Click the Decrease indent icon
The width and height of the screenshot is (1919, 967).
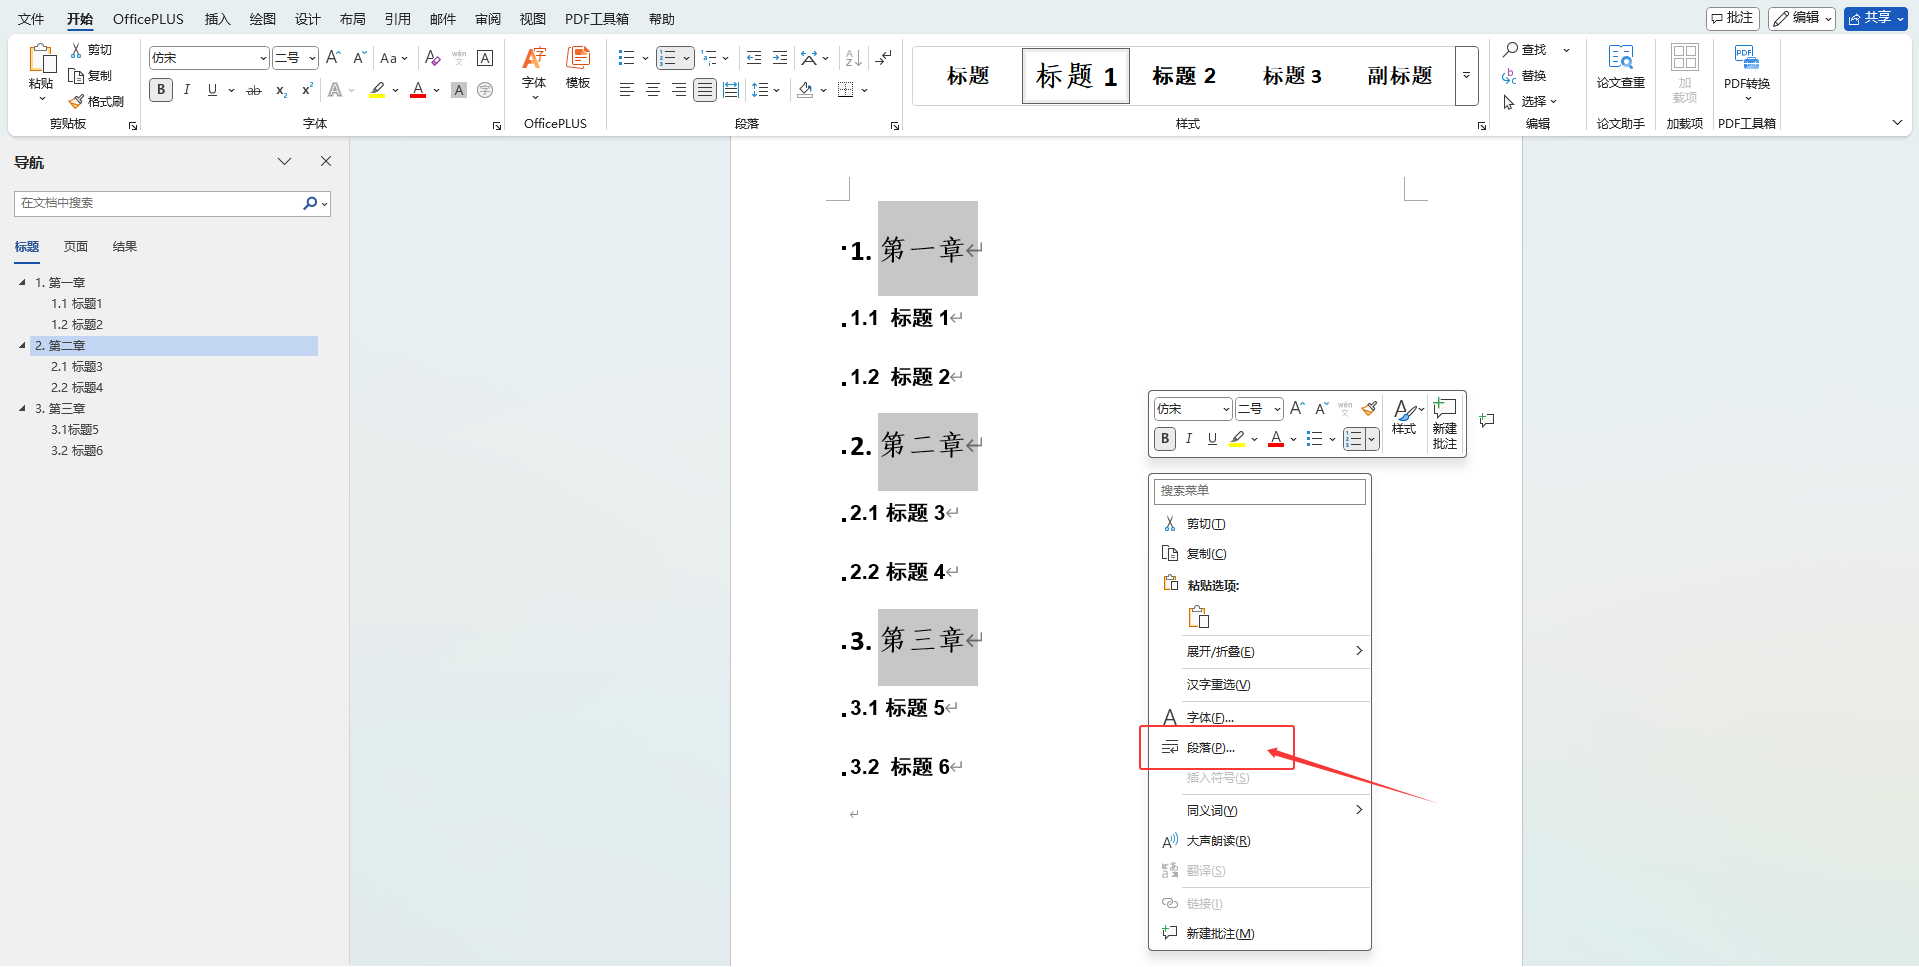[x=754, y=58]
